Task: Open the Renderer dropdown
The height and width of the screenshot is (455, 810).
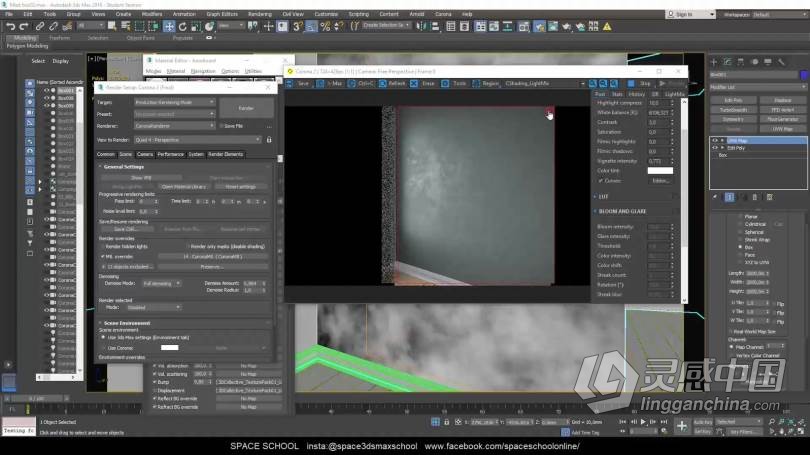Action: pos(175,126)
